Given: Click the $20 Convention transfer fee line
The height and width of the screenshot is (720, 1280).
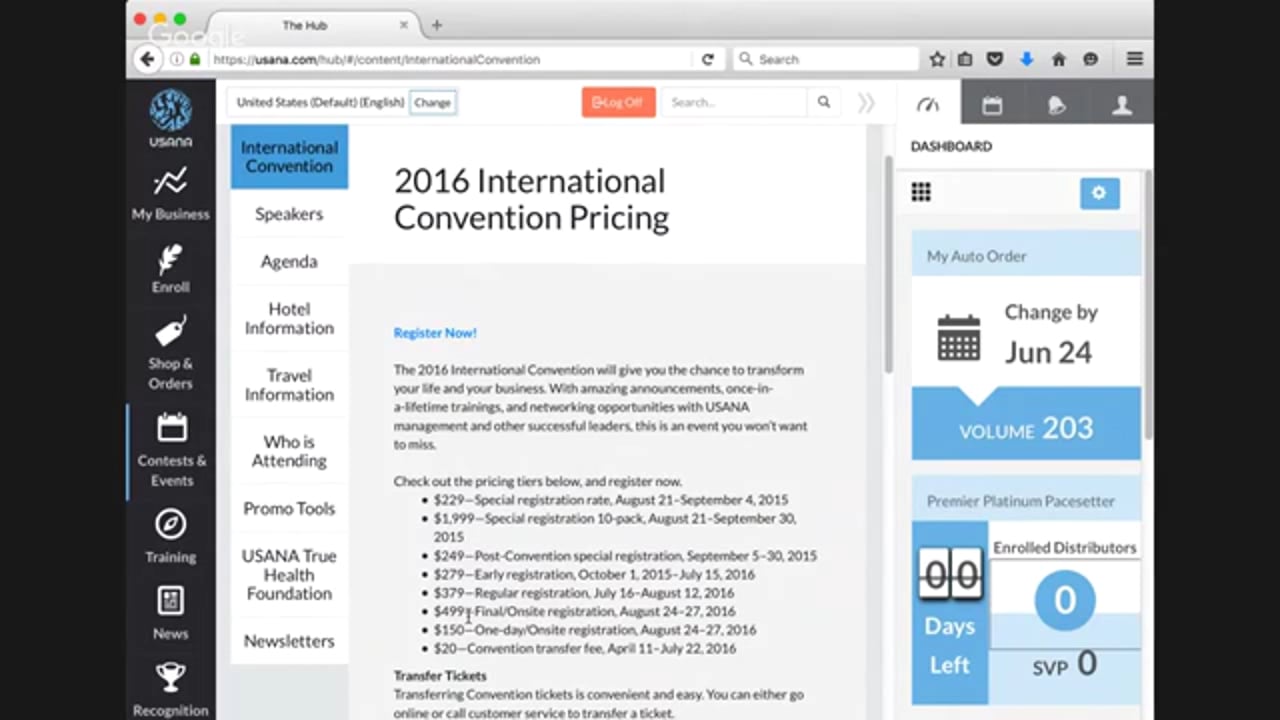Looking at the screenshot, I should 585,648.
